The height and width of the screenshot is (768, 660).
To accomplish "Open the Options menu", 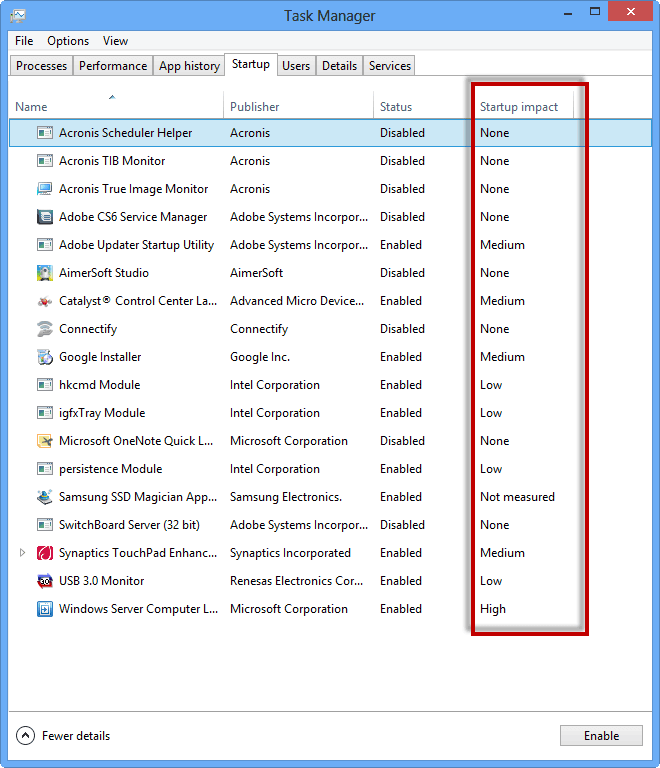I will coord(68,41).
